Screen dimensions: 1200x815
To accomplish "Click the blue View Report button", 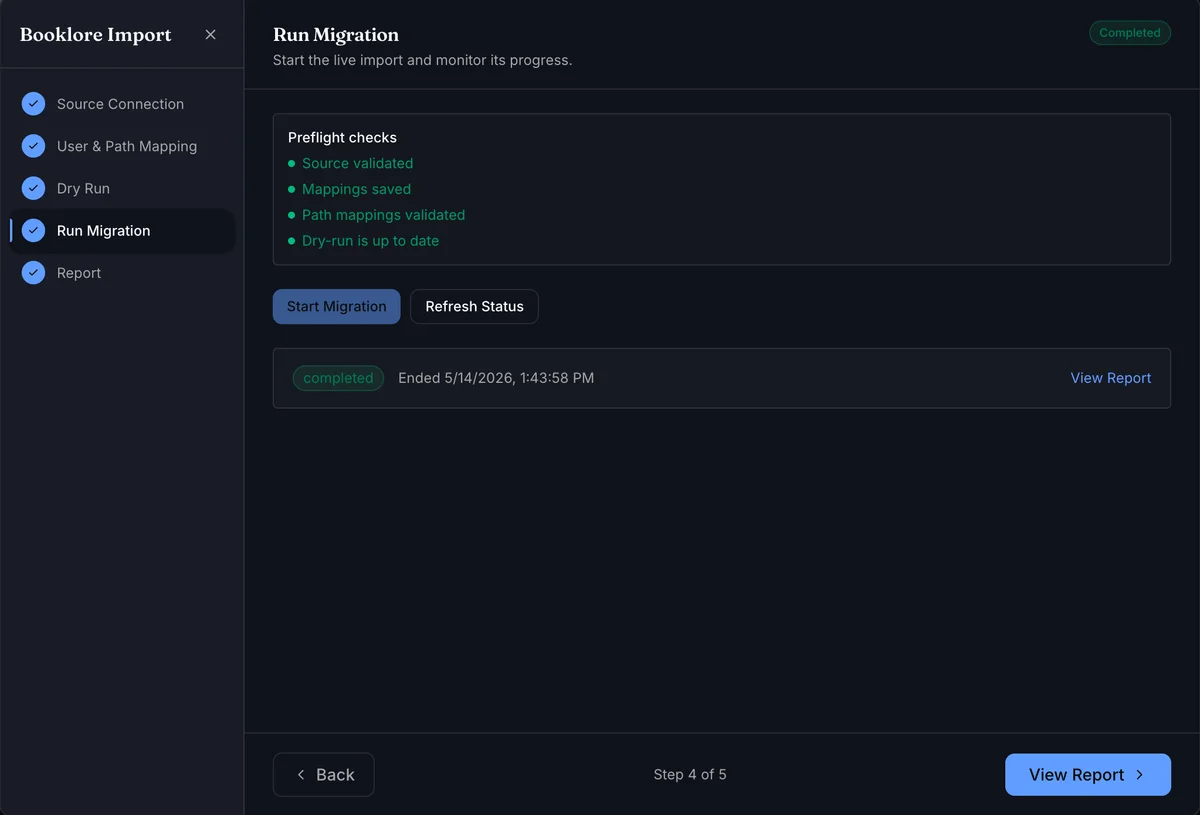I will pos(1087,775).
